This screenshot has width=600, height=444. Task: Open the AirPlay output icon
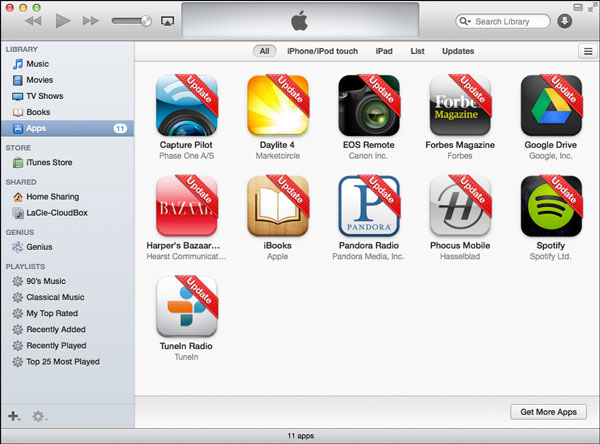tap(167, 21)
